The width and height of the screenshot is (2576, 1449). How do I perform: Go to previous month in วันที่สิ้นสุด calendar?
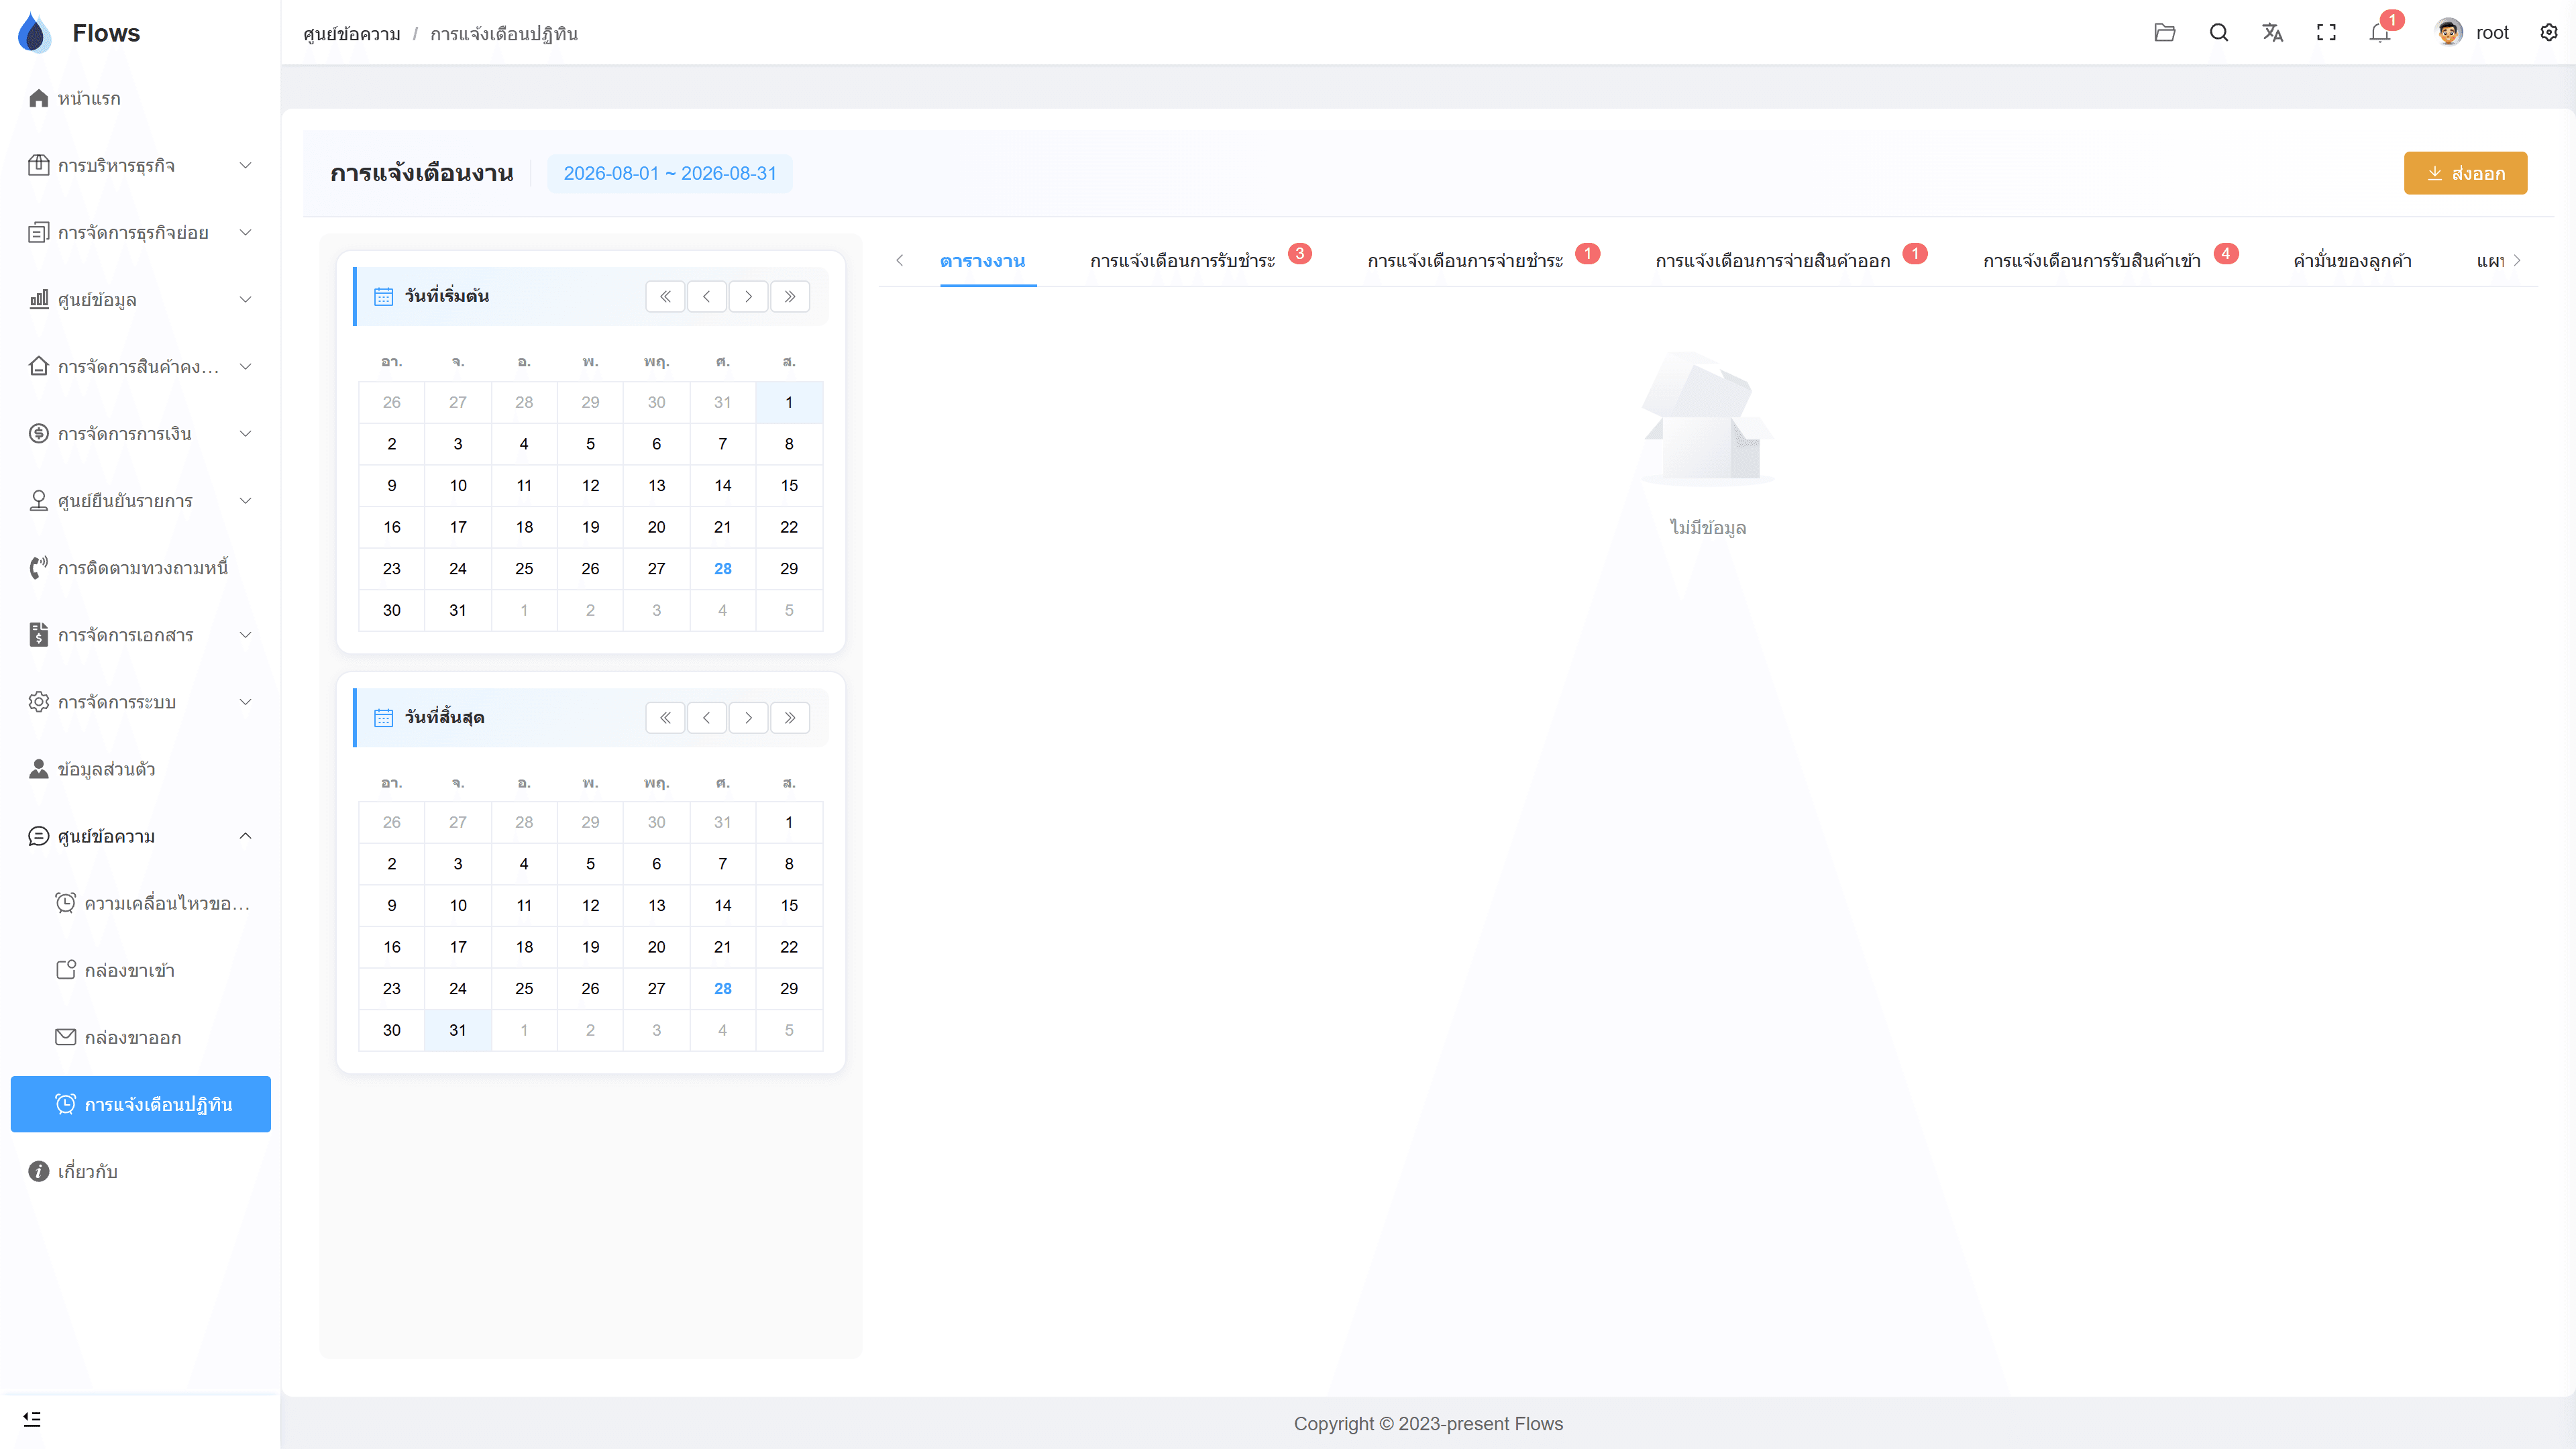(x=706, y=718)
